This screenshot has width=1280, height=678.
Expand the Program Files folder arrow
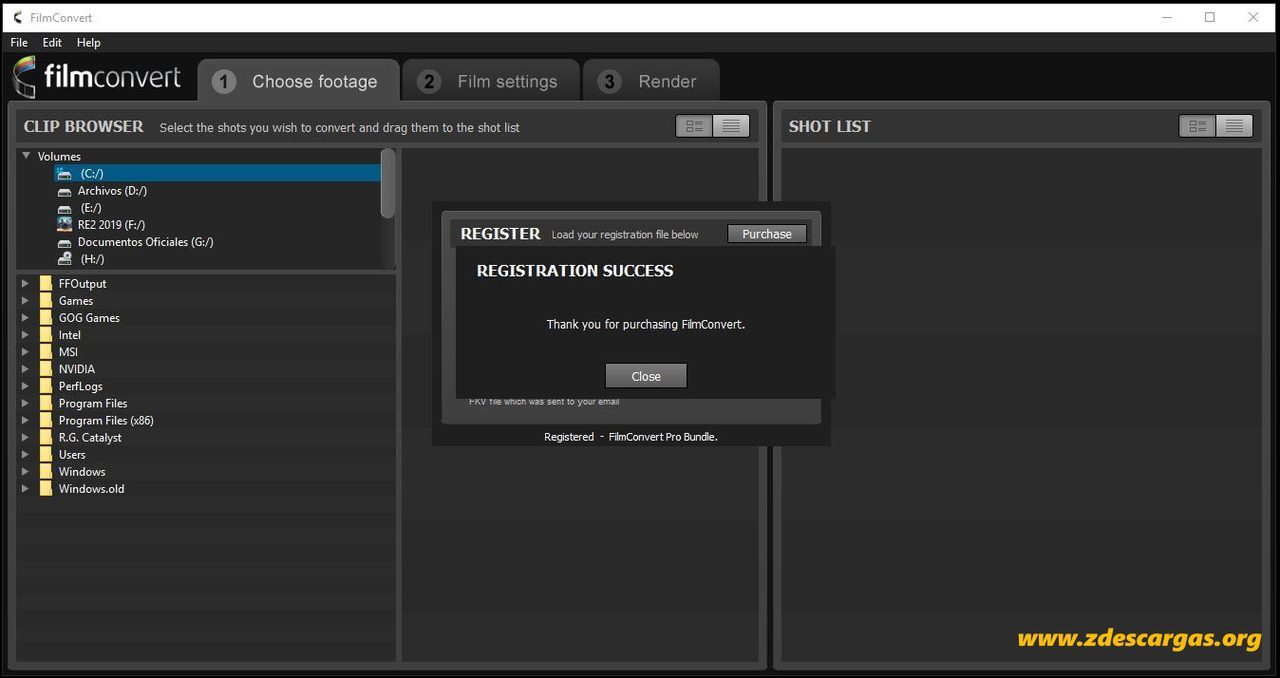pos(25,403)
